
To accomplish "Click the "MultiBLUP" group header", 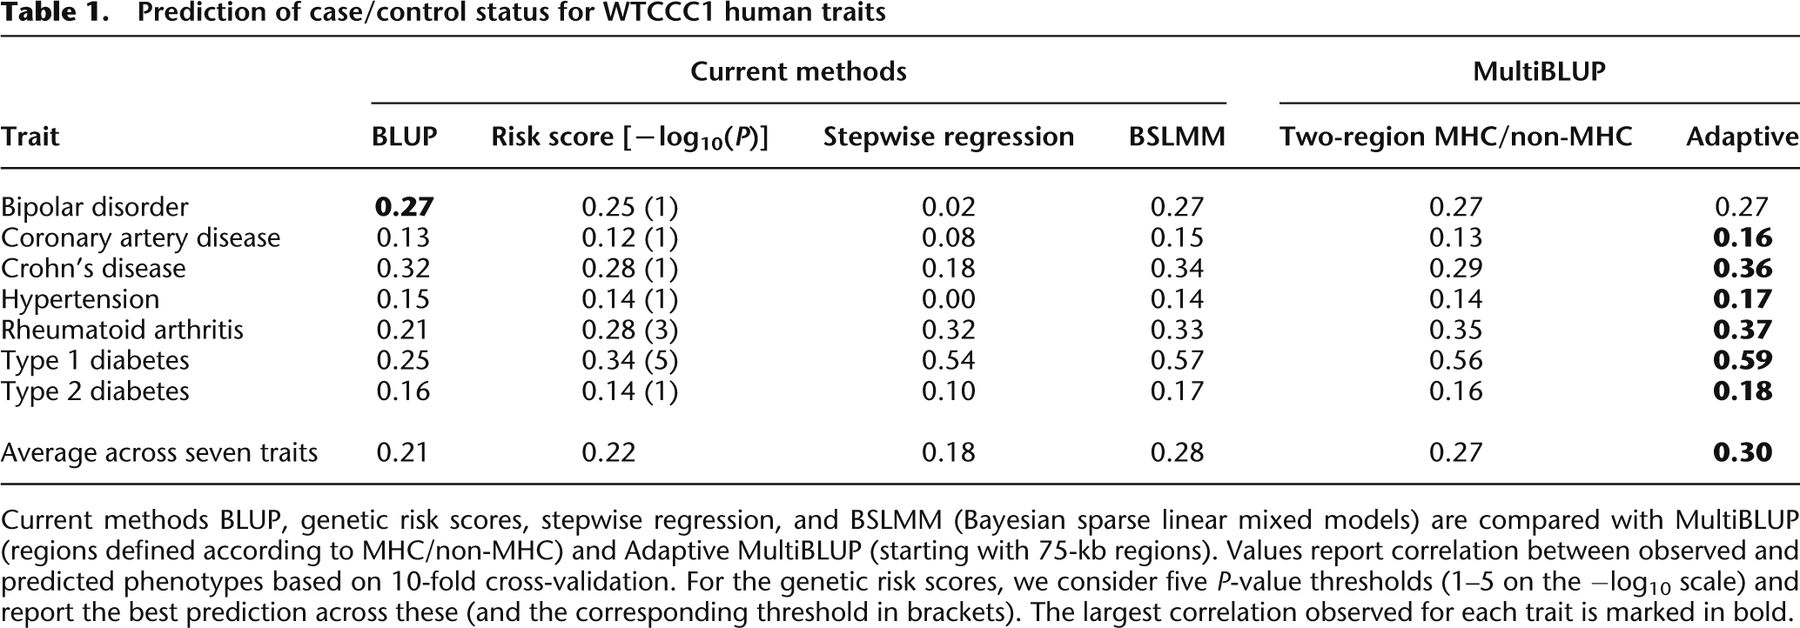I will pos(1538,72).
